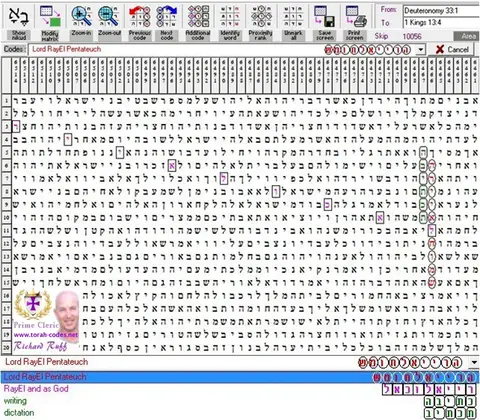Click the Codes field text Lord RayEl Pentateuch
Image resolution: width=480 pixels, height=420 pixels.
click(67, 49)
